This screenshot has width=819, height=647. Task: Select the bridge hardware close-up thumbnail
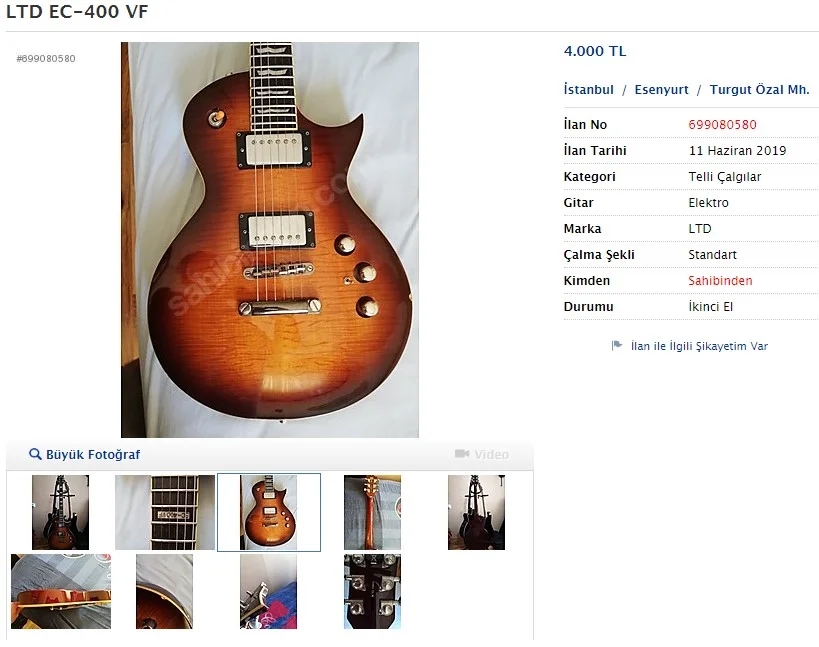coord(268,592)
